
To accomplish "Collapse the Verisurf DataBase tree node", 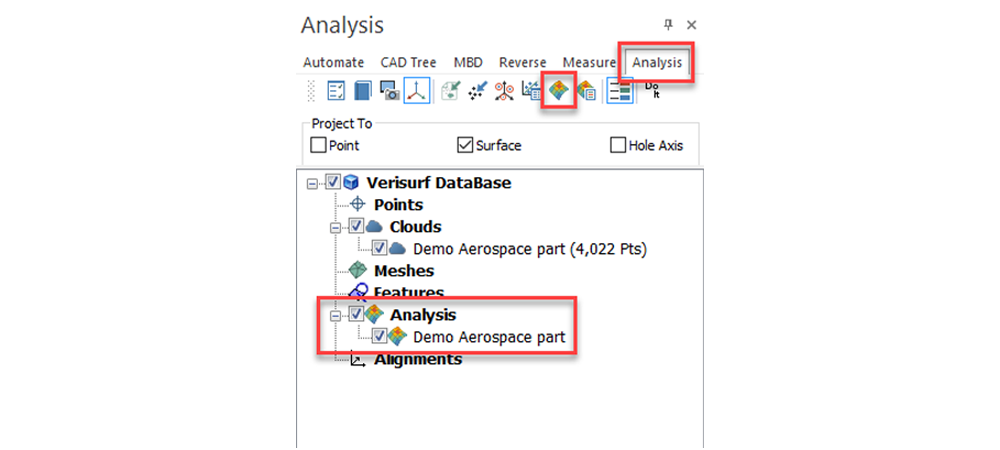I will coord(312,184).
